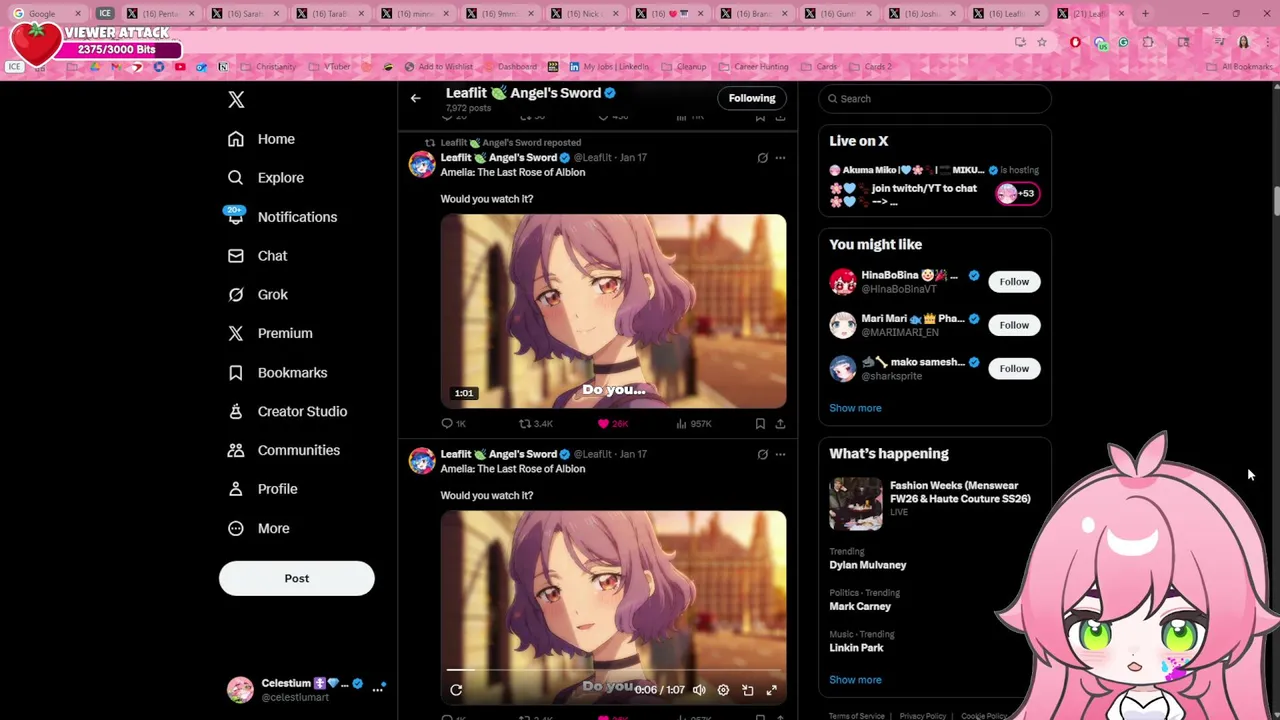Open Akuma Miko live broadcast
The height and width of the screenshot is (720, 1280).
click(x=935, y=186)
